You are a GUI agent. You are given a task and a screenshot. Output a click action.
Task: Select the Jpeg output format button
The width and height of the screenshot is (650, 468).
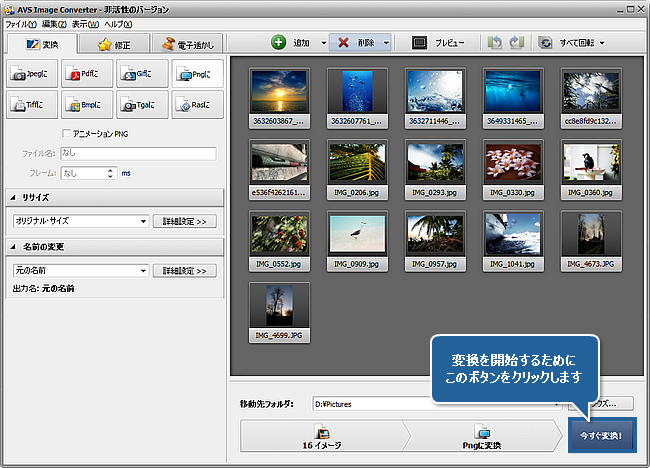click(32, 74)
